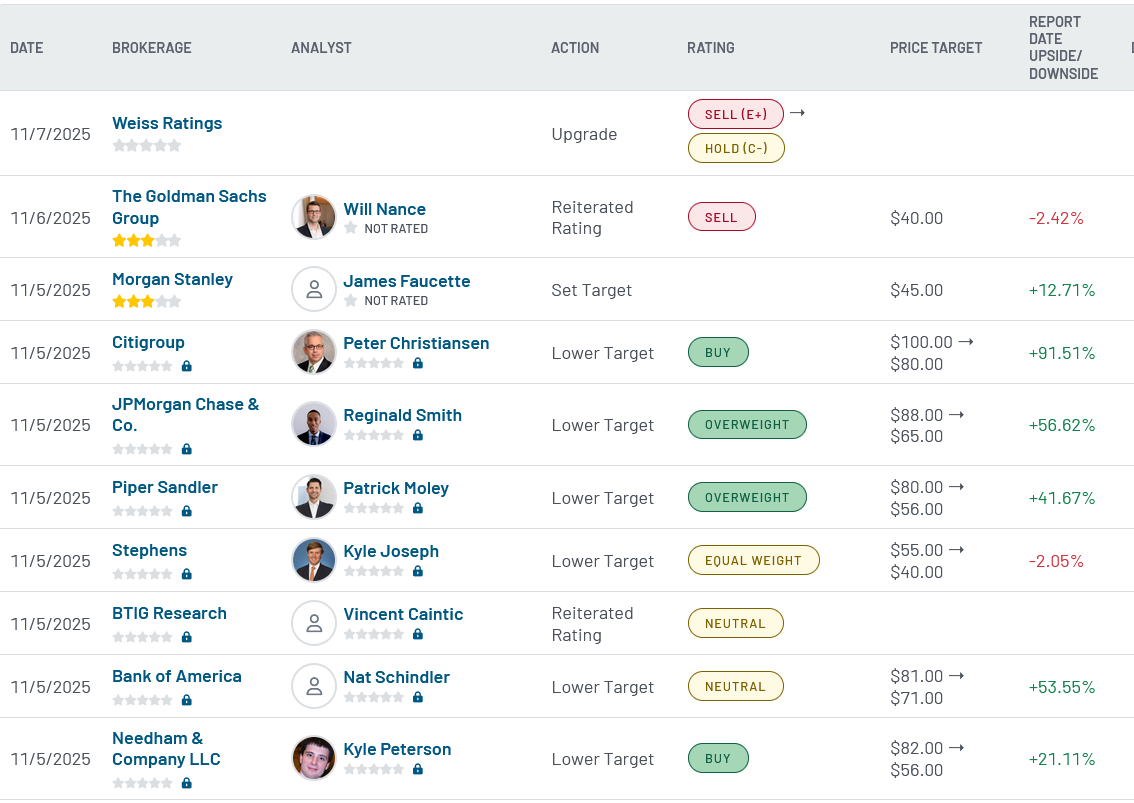Click lock icon under Stephens brokerage
Viewport: 1134px width, 803px height.
click(x=187, y=574)
